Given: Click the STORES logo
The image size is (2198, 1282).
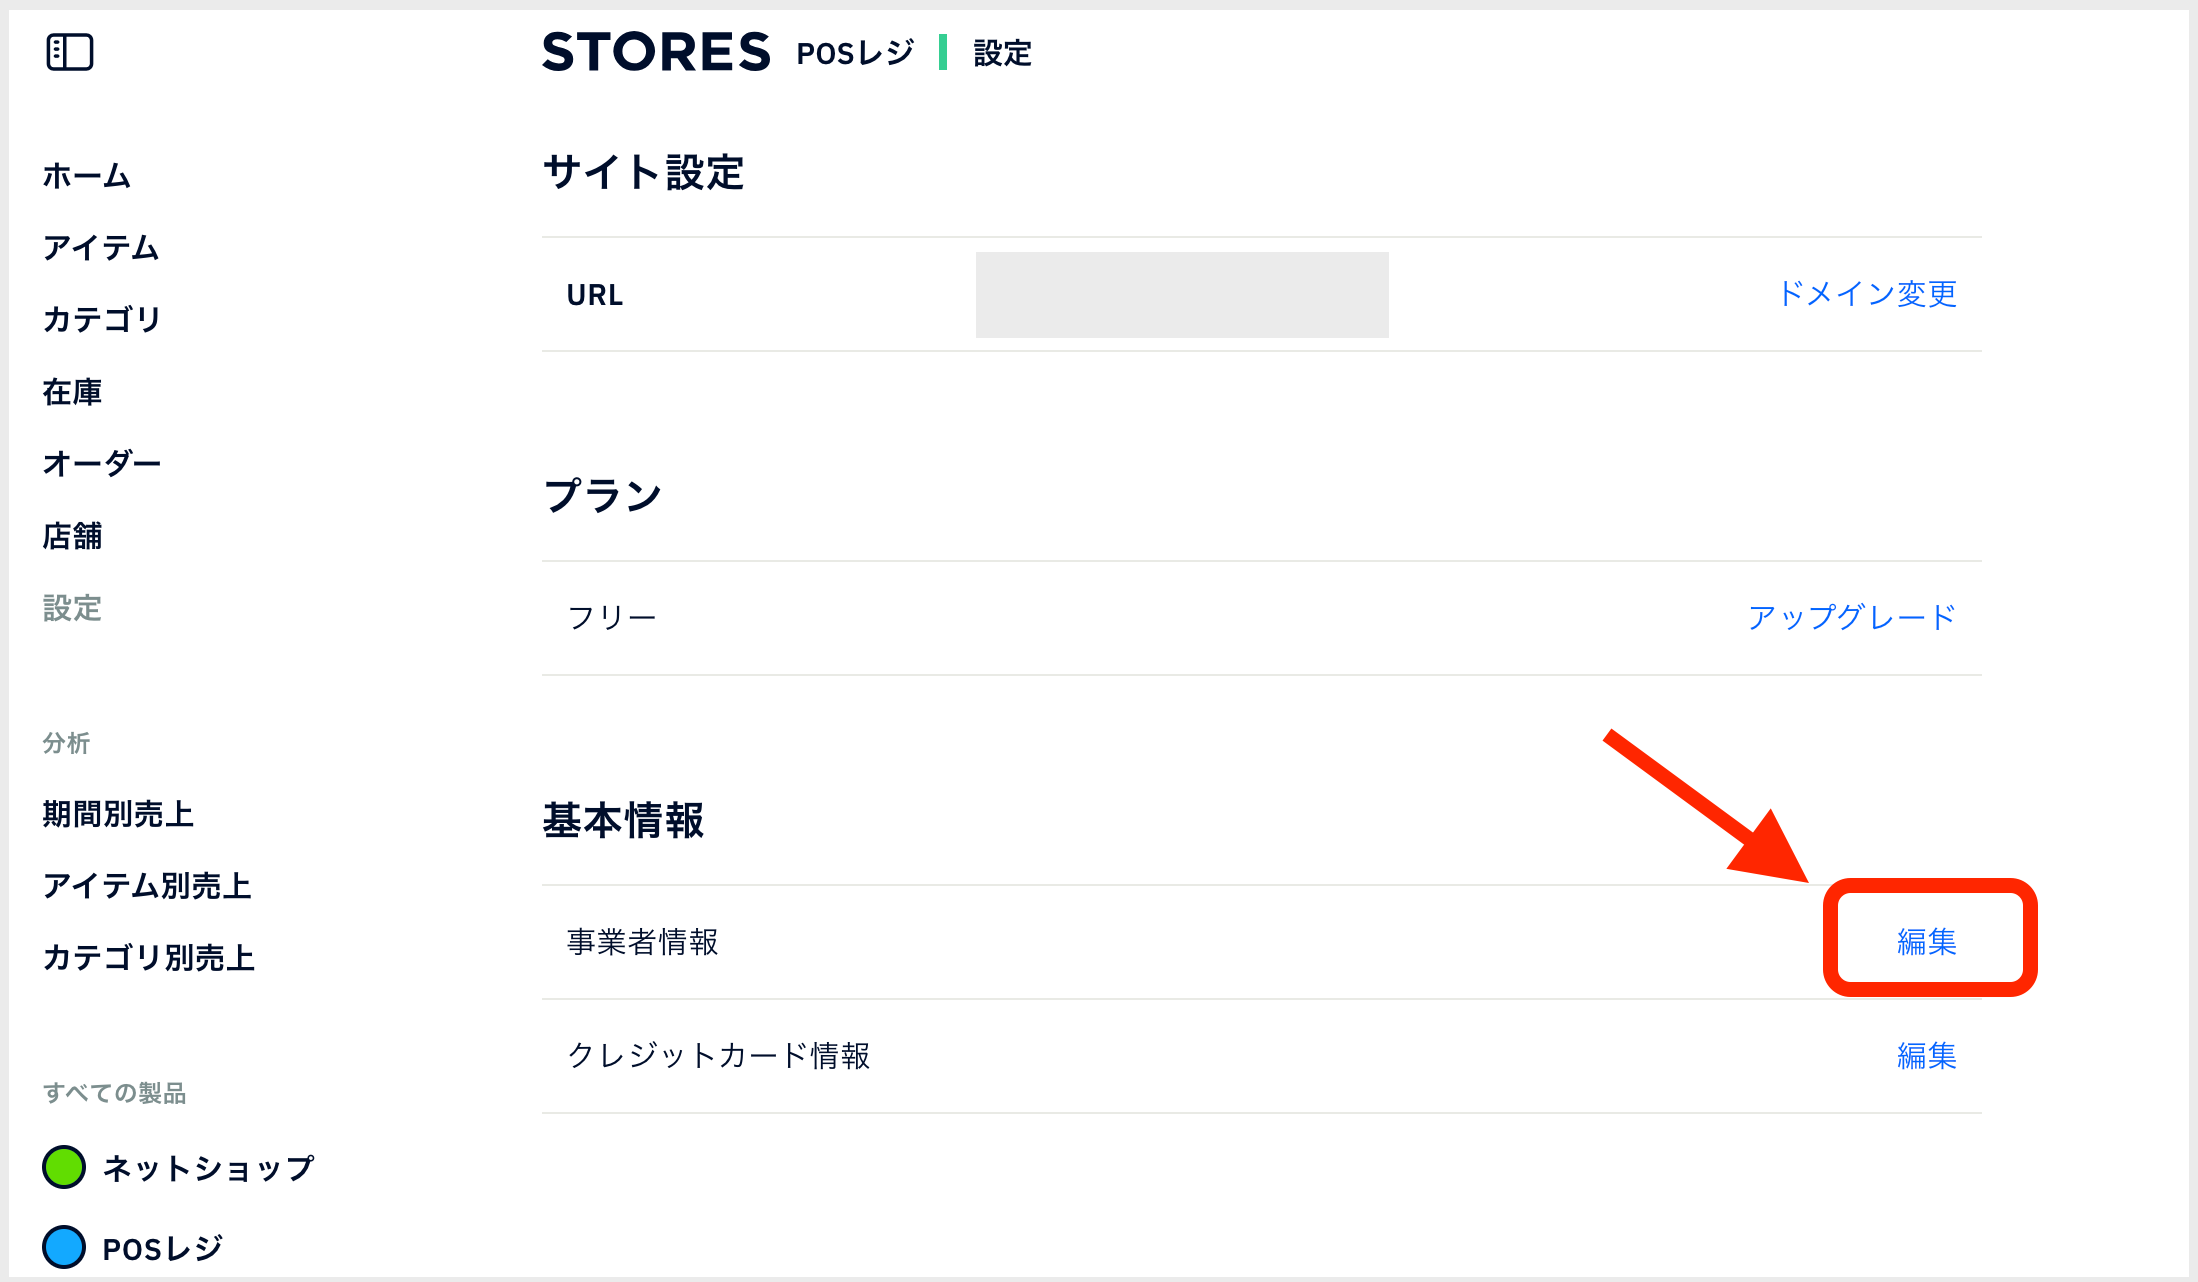Looking at the screenshot, I should tap(656, 52).
